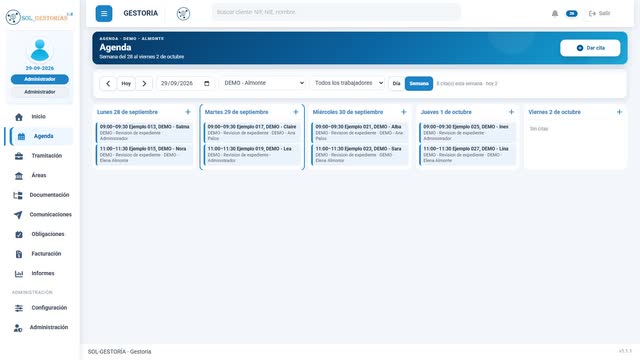640x360 pixels.
Task: Add appointment on Miércoles 30 de septiembre
Action: pyautogui.click(x=404, y=112)
